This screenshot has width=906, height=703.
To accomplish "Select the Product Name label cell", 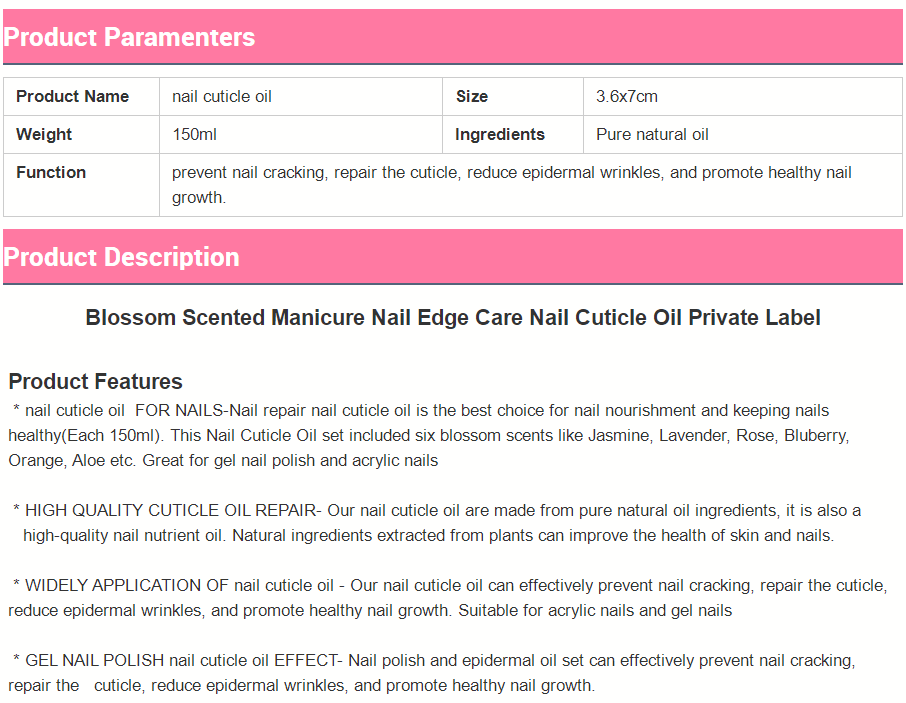I will click(73, 97).
